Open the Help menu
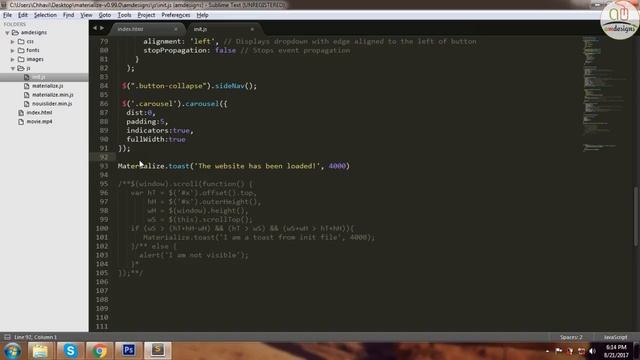 [202, 15]
